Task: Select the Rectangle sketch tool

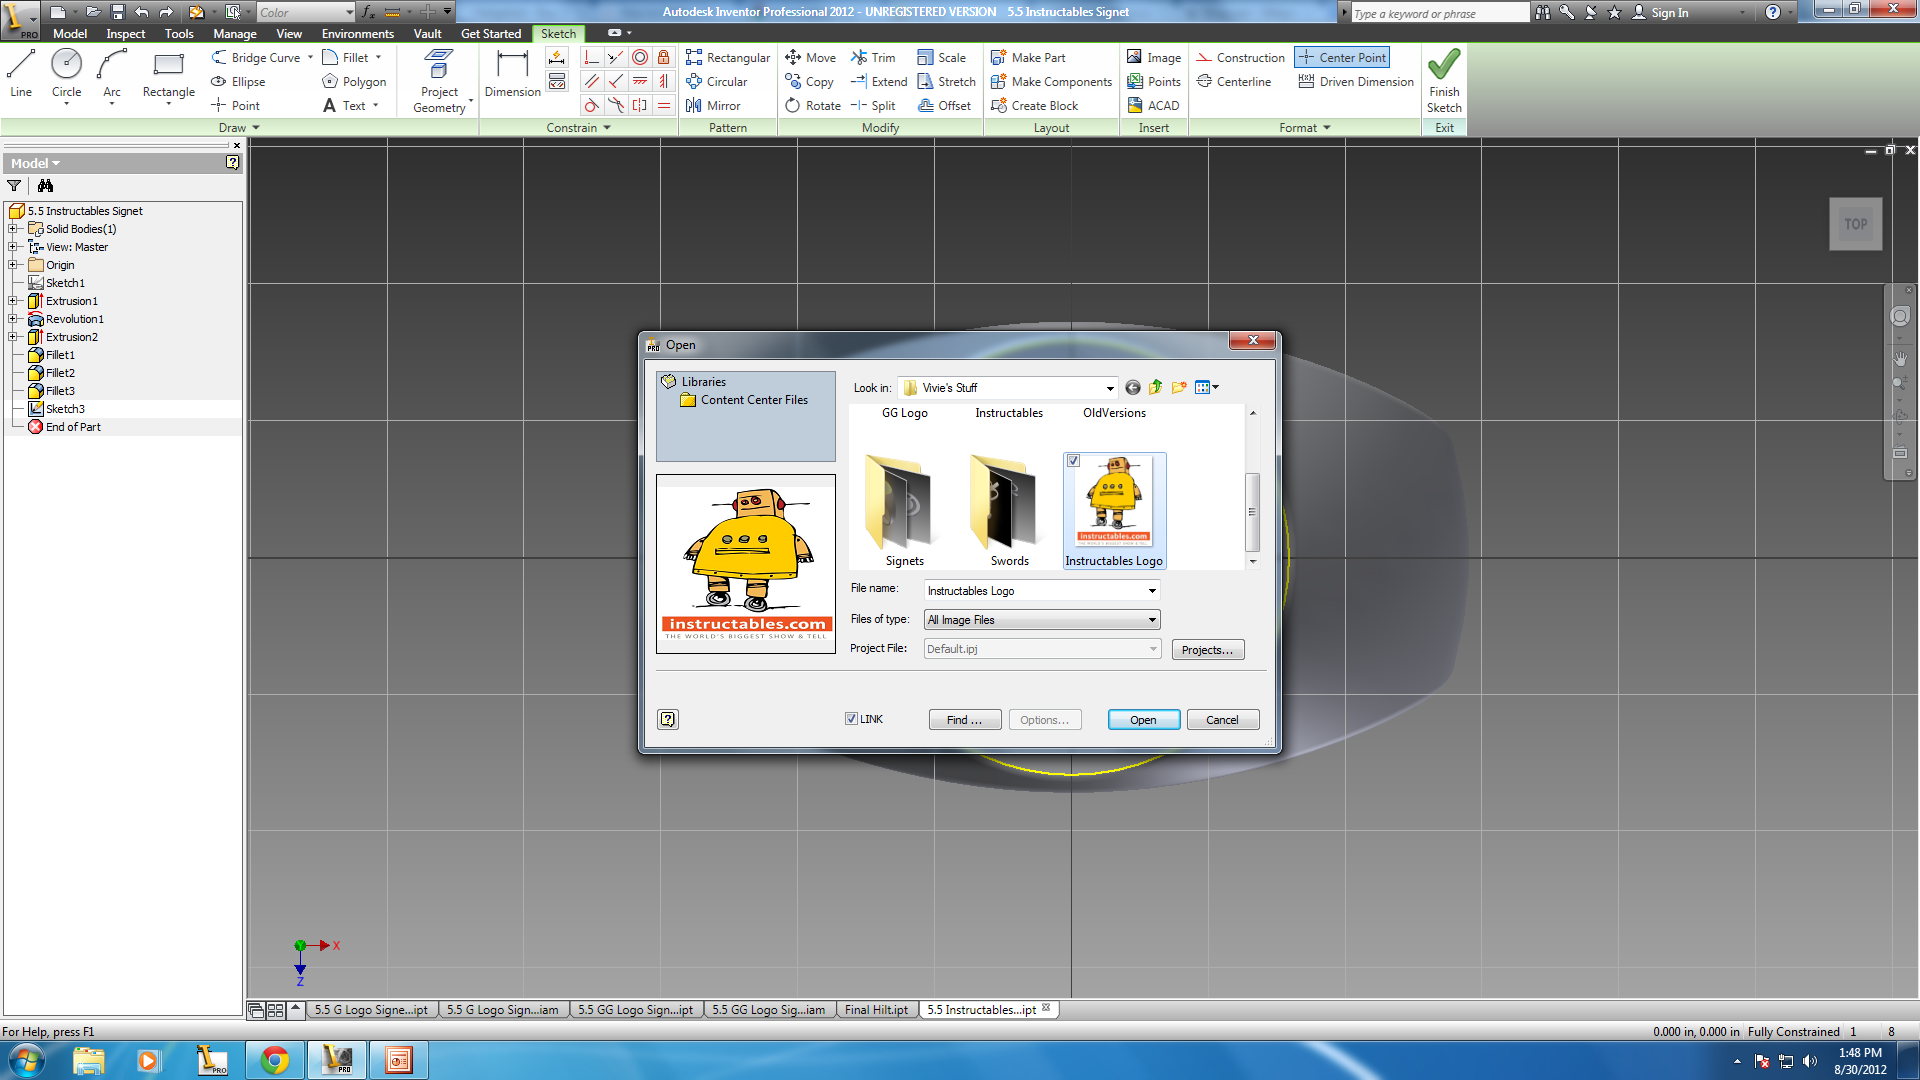Action: tap(168, 75)
